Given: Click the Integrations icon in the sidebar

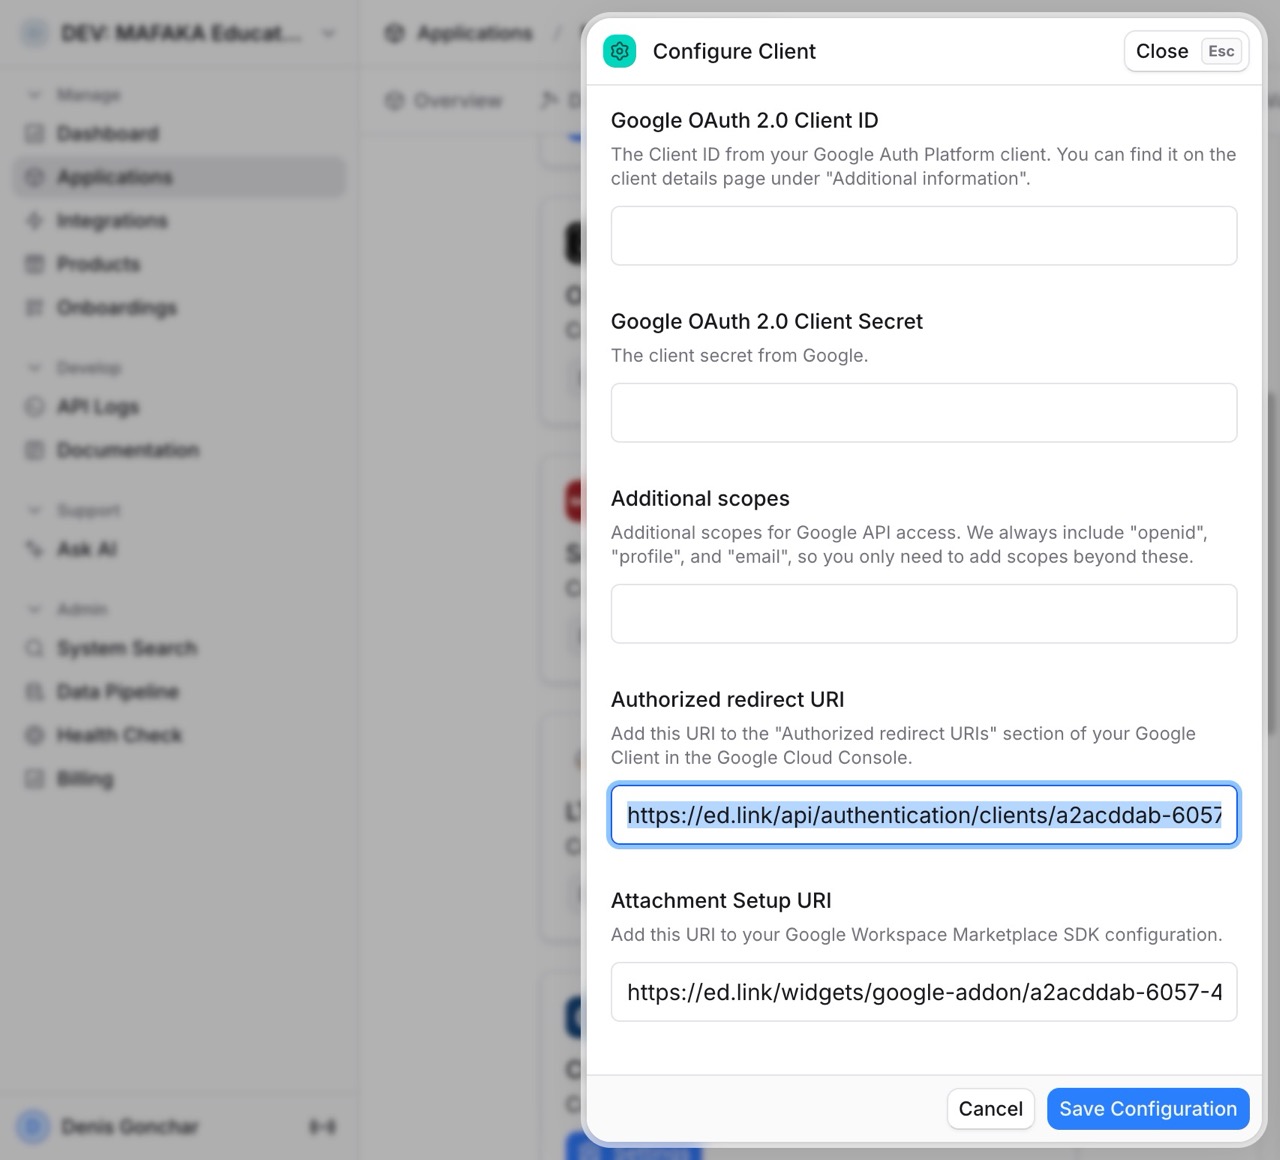Looking at the screenshot, I should pos(35,221).
